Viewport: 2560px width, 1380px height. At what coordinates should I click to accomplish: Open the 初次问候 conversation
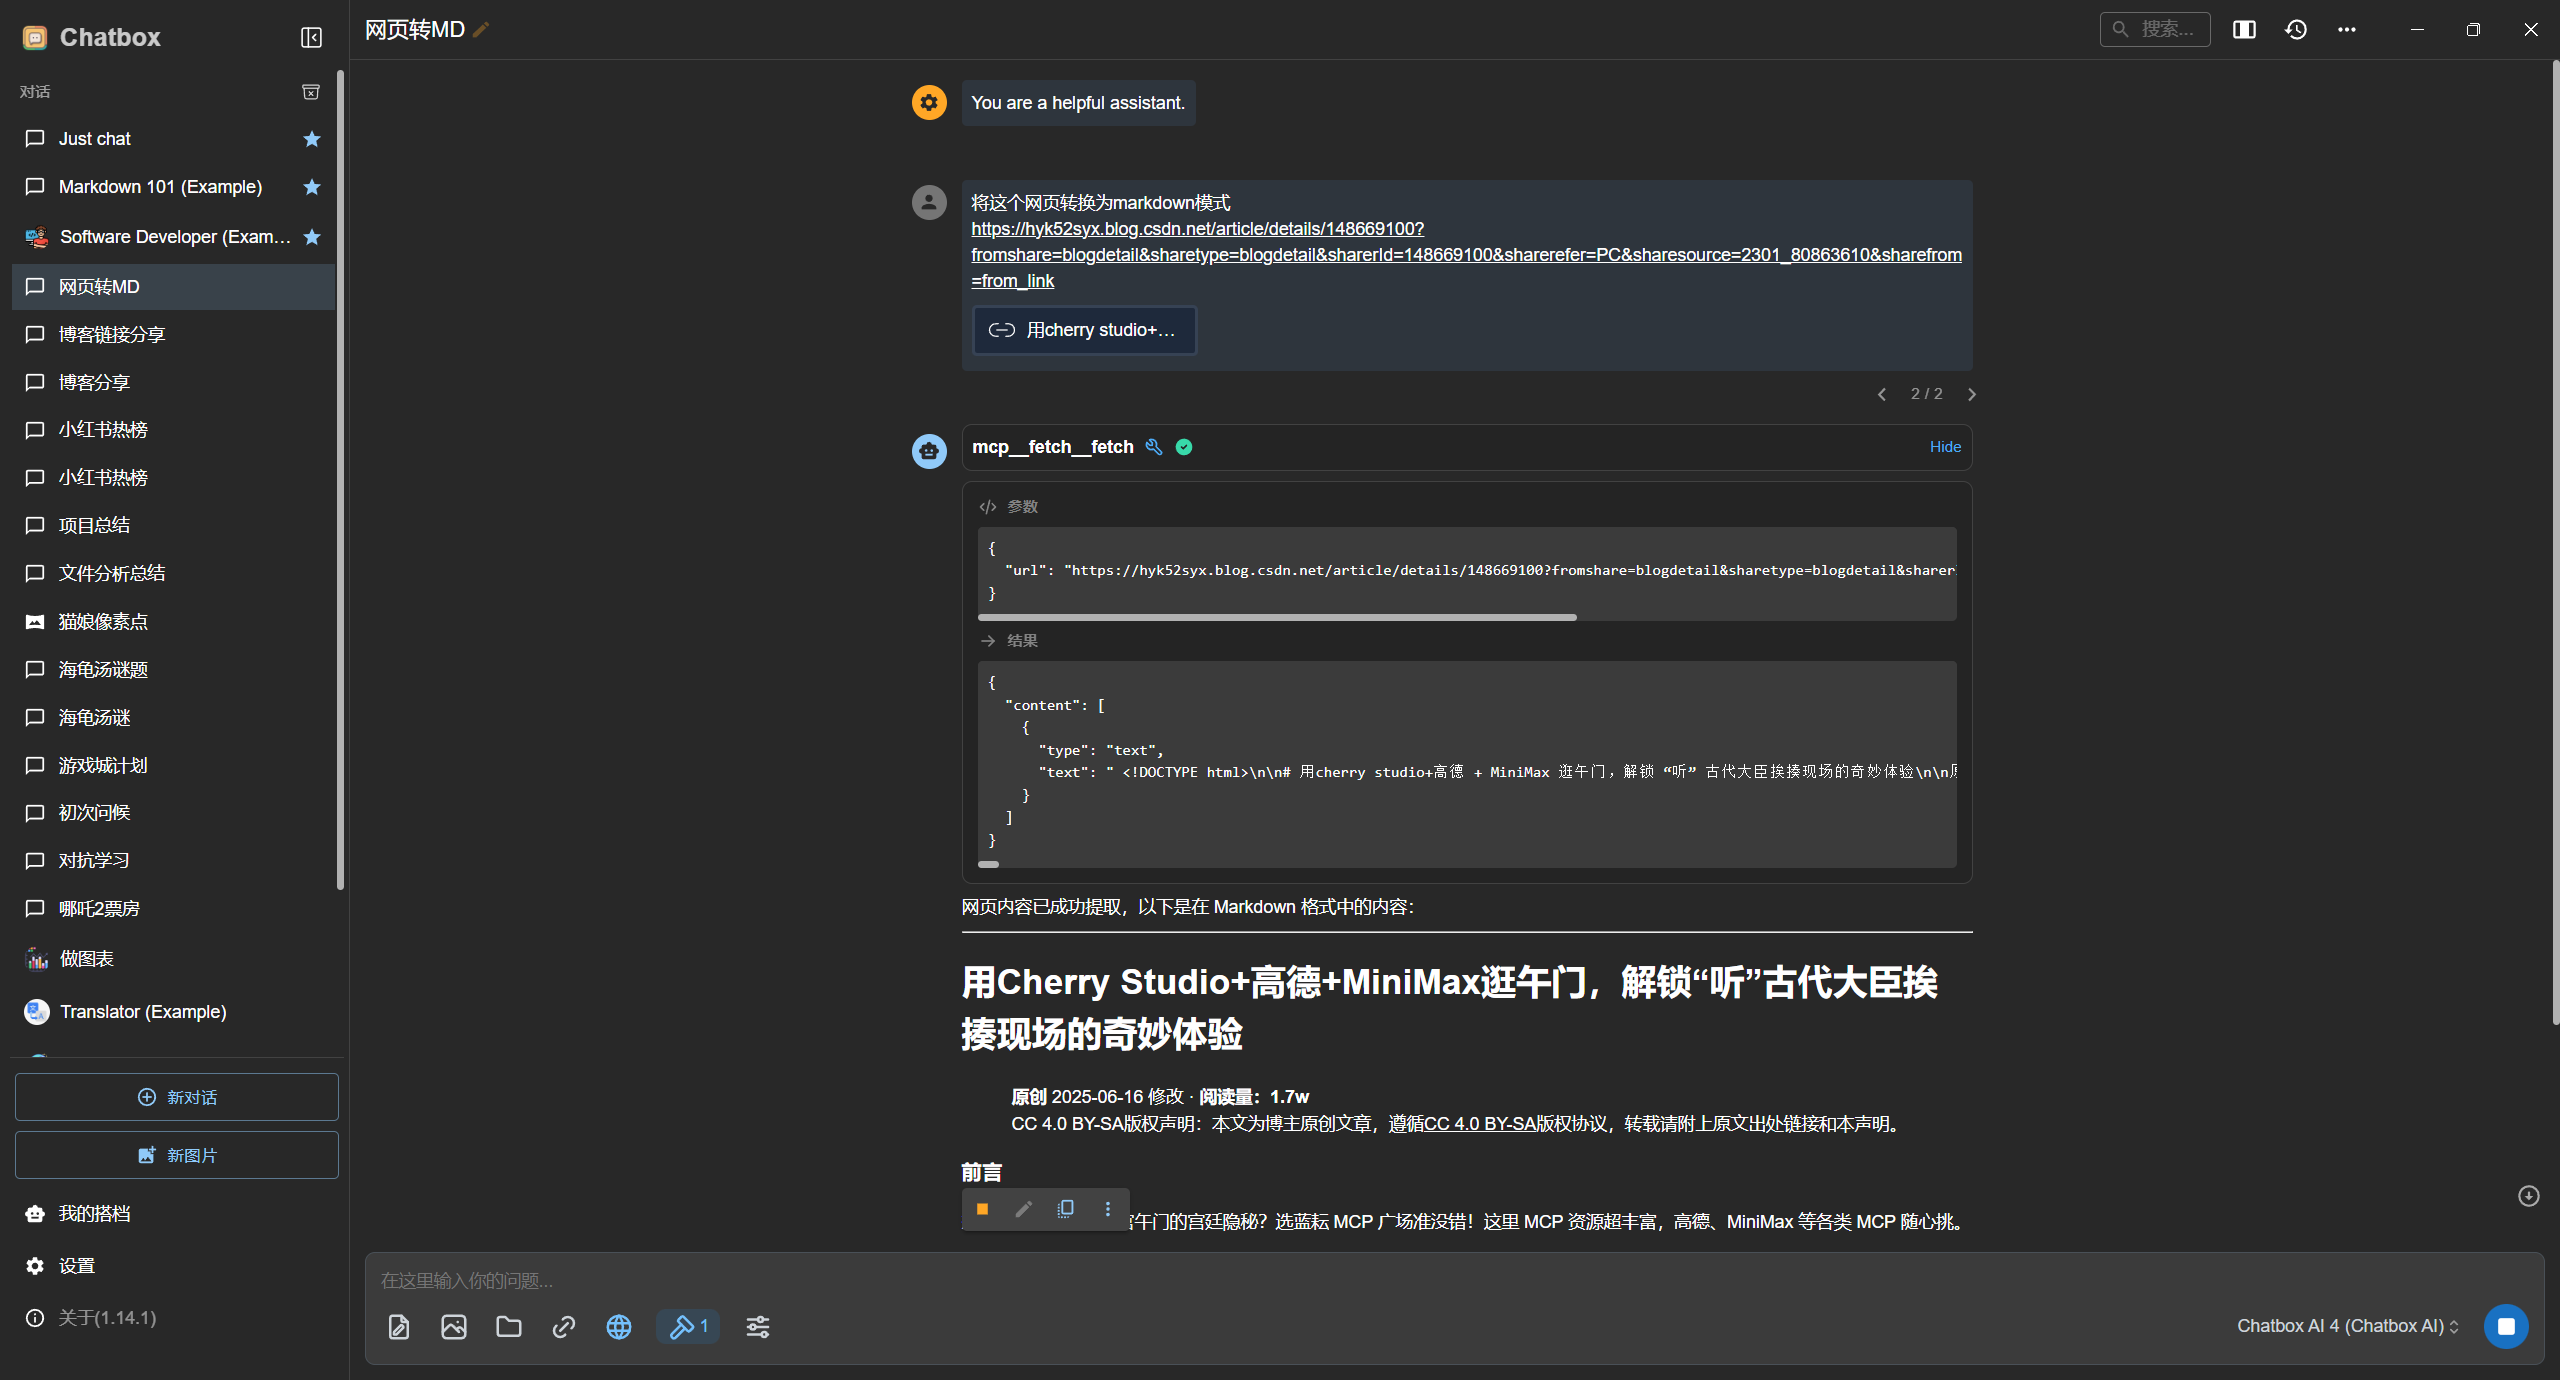174,813
